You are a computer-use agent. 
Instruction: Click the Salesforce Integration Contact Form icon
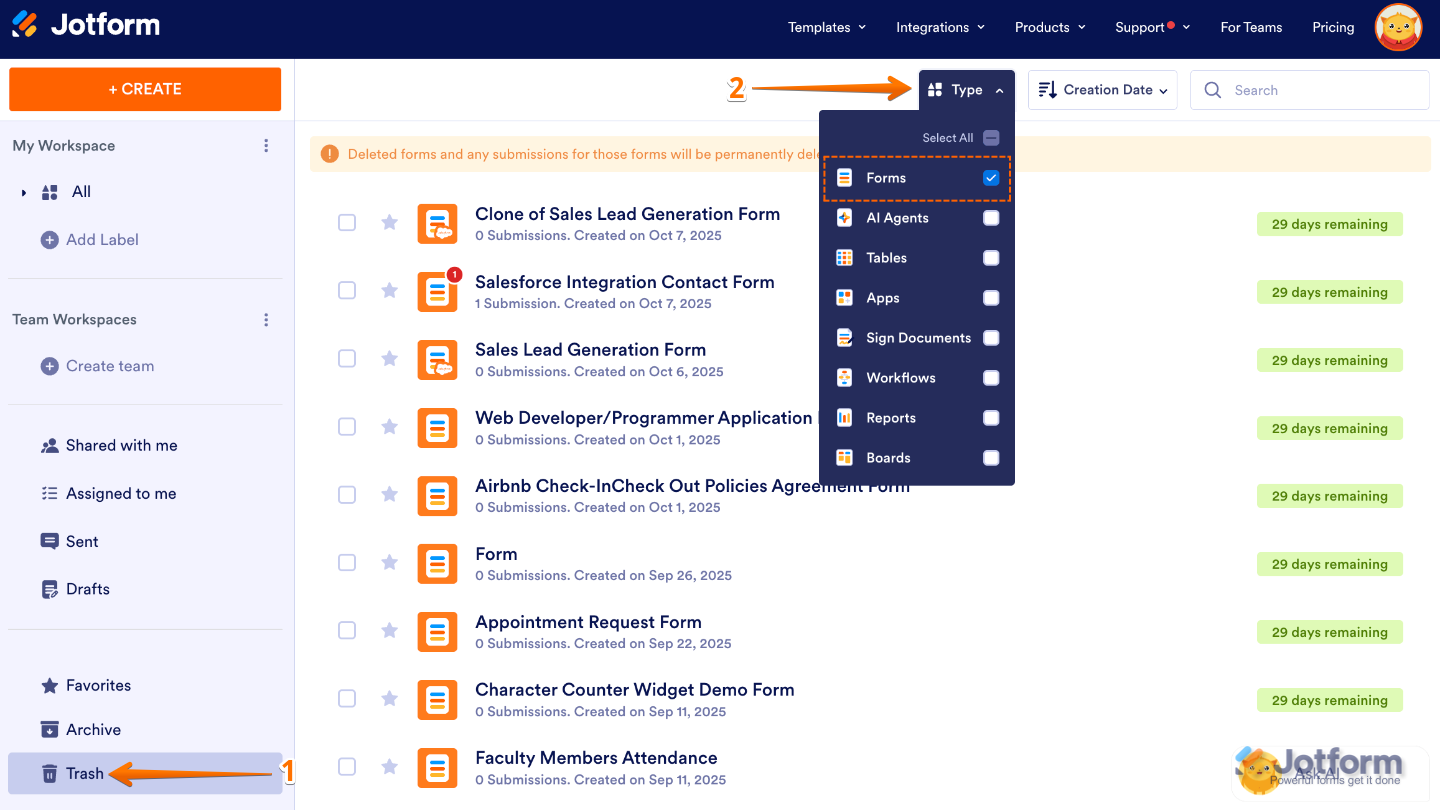(437, 291)
